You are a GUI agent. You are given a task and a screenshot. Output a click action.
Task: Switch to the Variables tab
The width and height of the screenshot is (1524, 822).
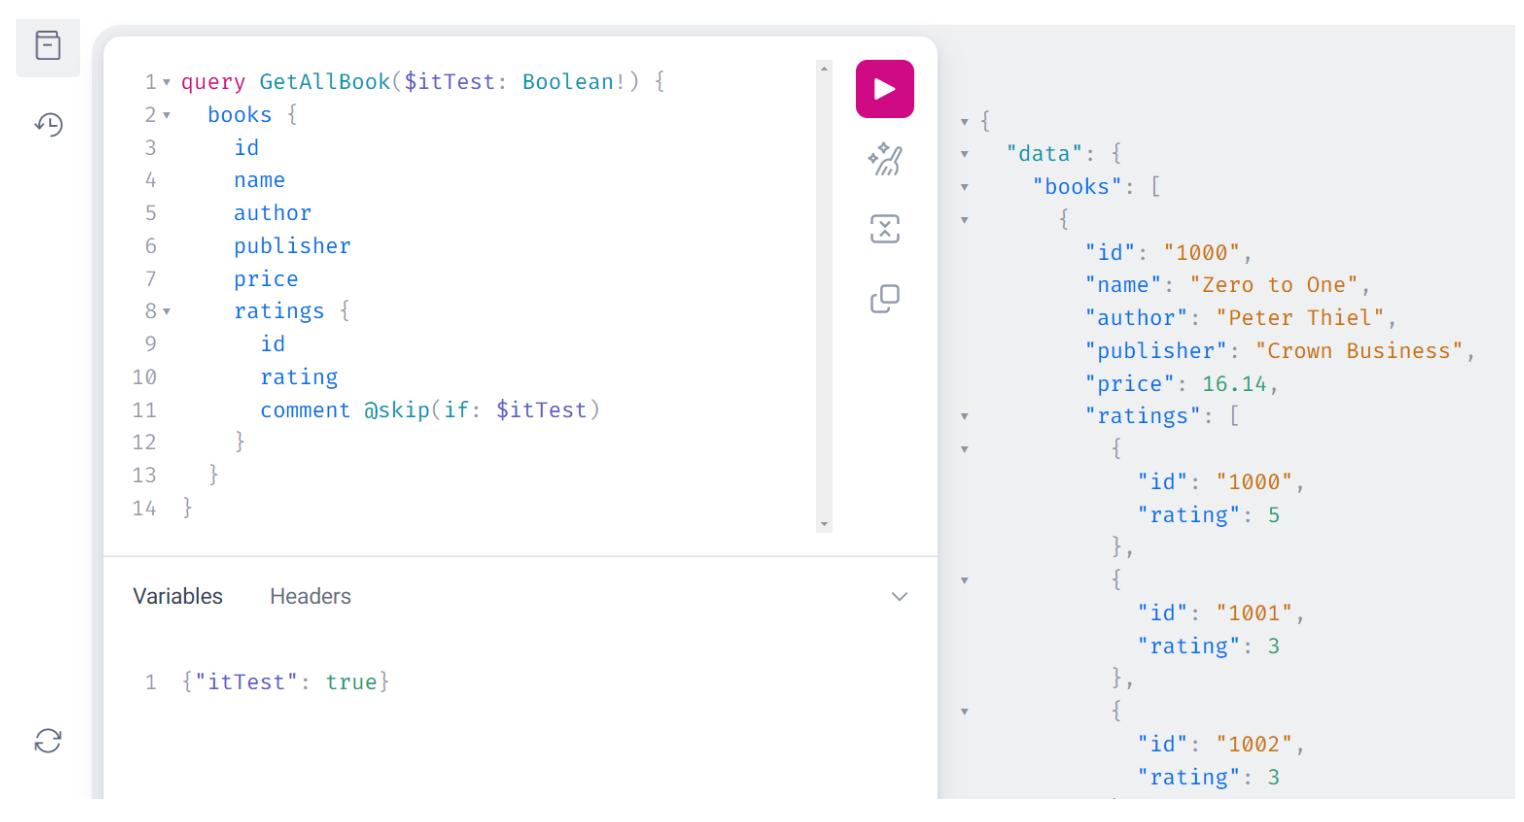click(x=178, y=597)
